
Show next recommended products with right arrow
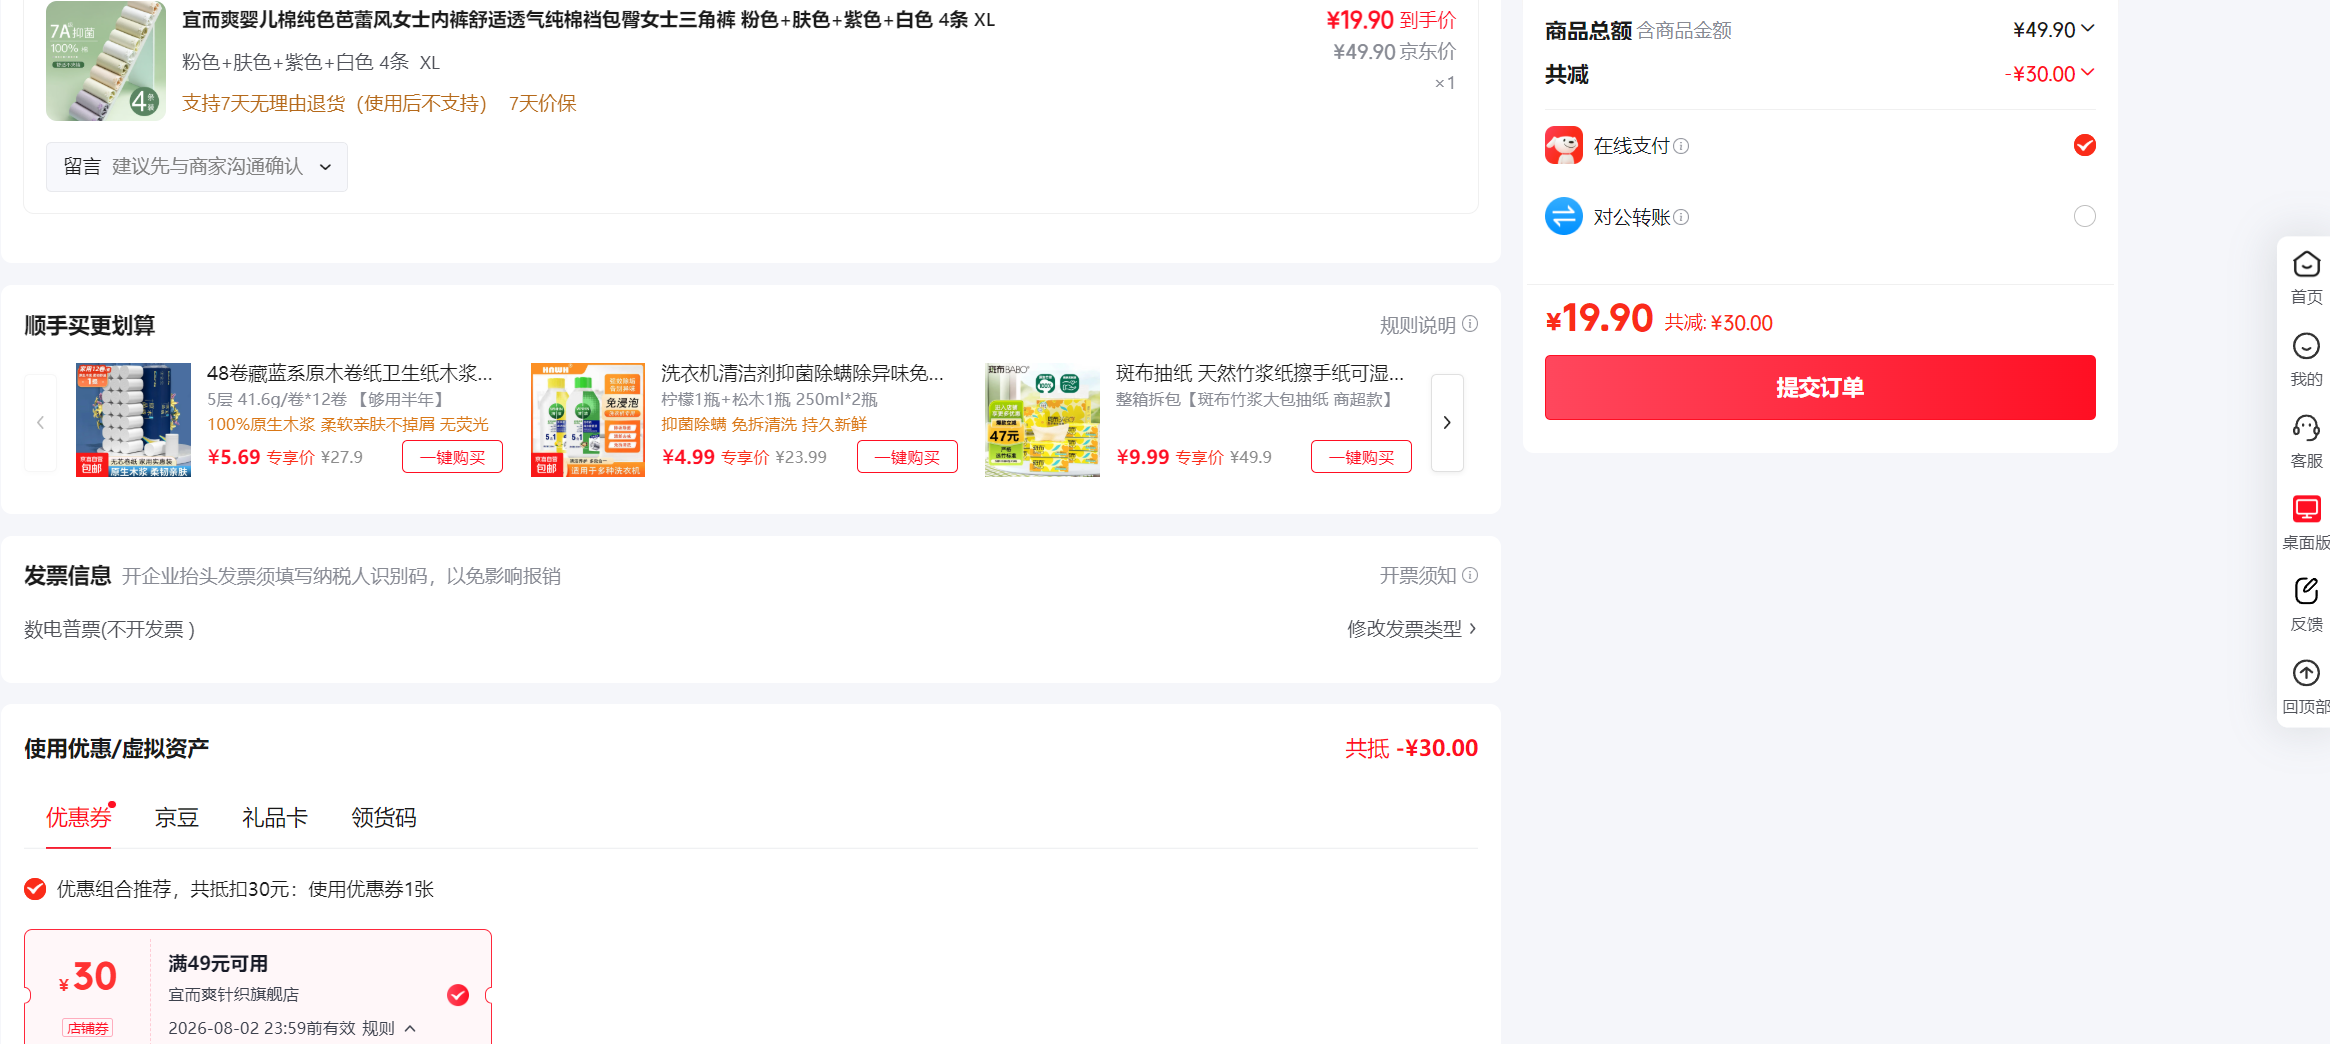pyautogui.click(x=1447, y=422)
